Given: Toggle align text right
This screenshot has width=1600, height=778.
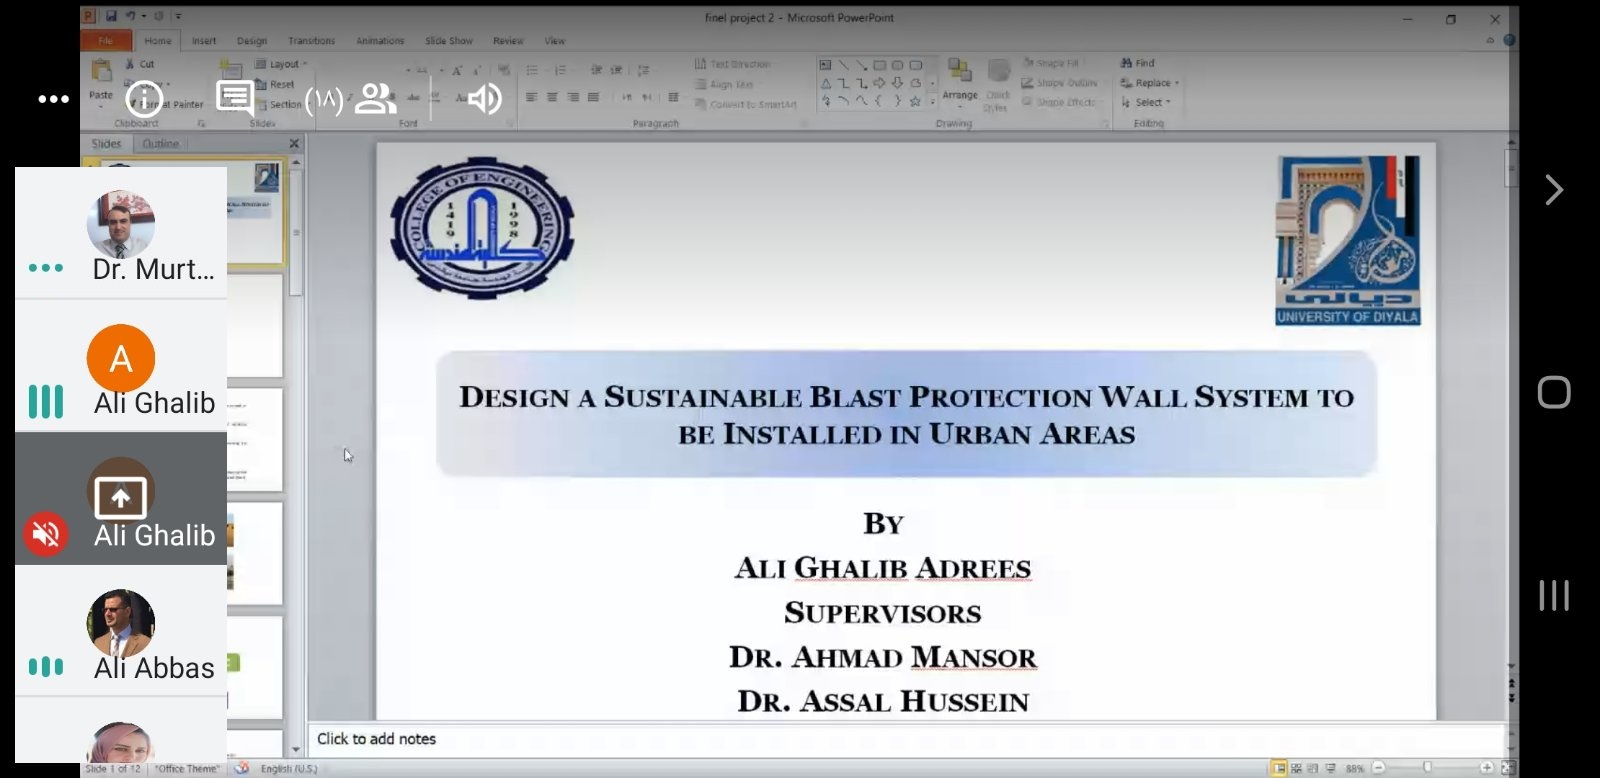Looking at the screenshot, I should pos(573,97).
